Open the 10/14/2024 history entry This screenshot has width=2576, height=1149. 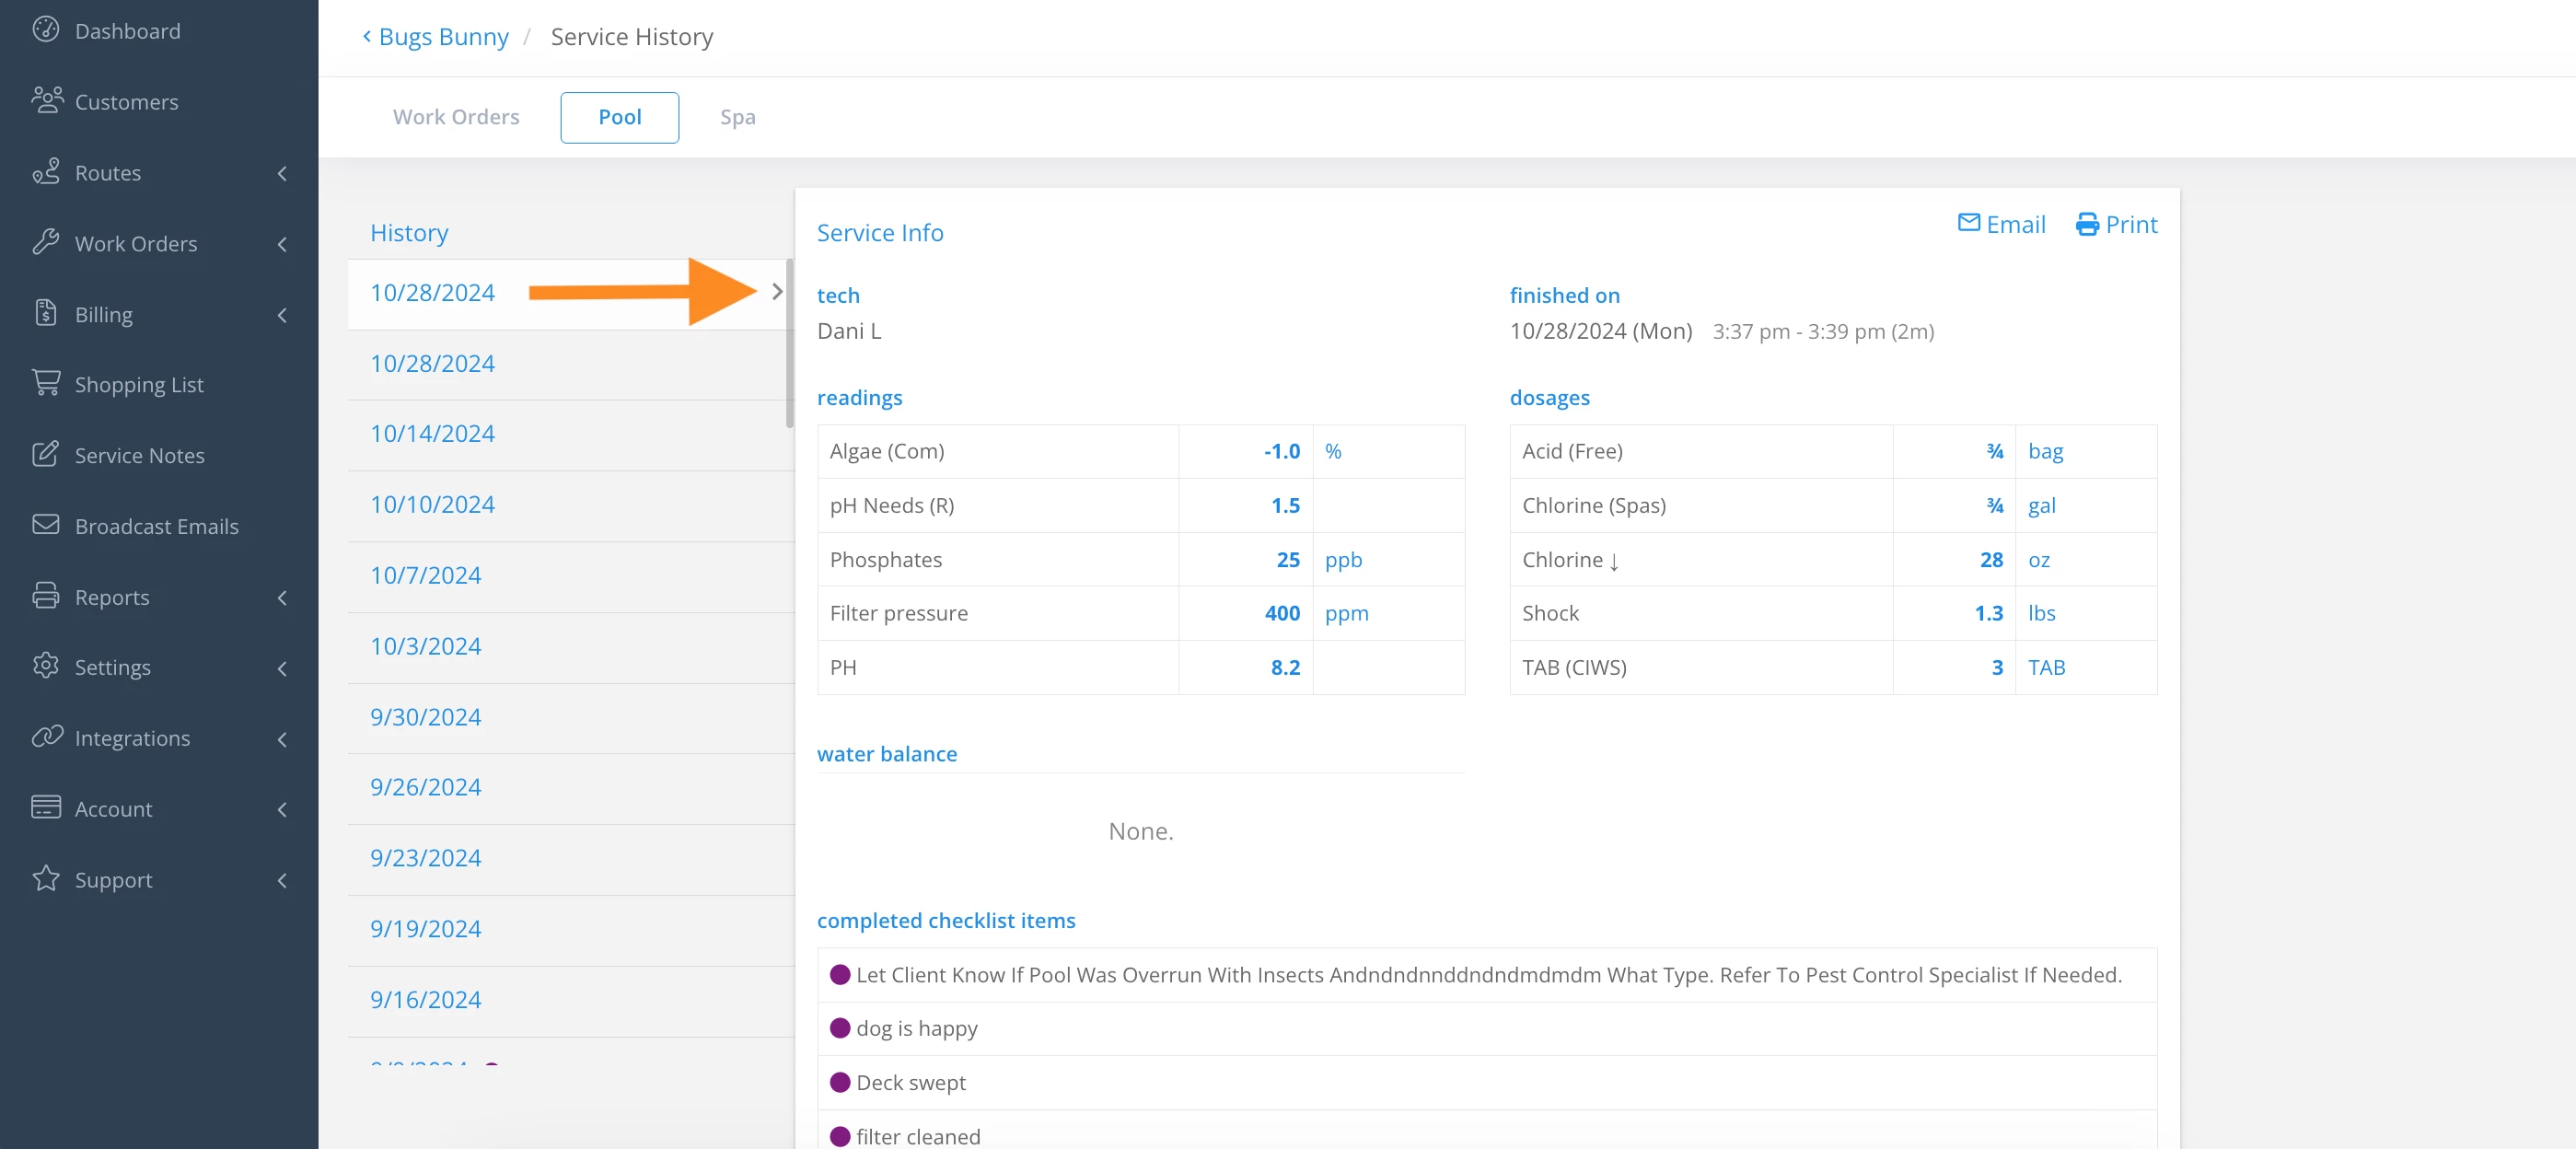(x=432, y=434)
